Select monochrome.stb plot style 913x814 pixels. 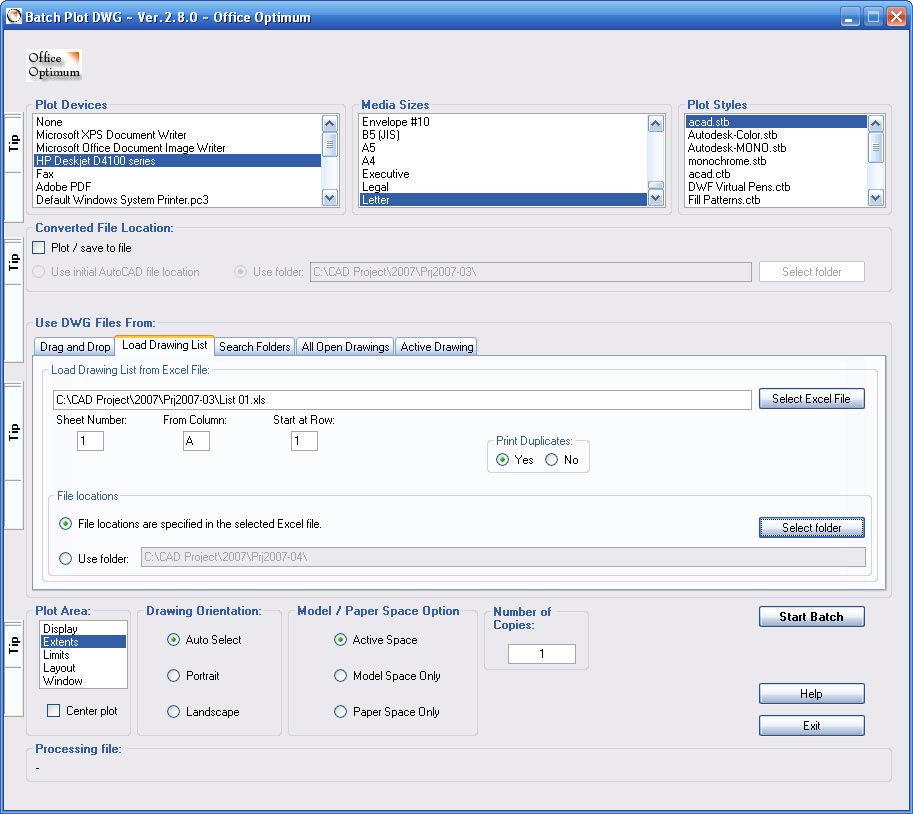click(x=776, y=161)
